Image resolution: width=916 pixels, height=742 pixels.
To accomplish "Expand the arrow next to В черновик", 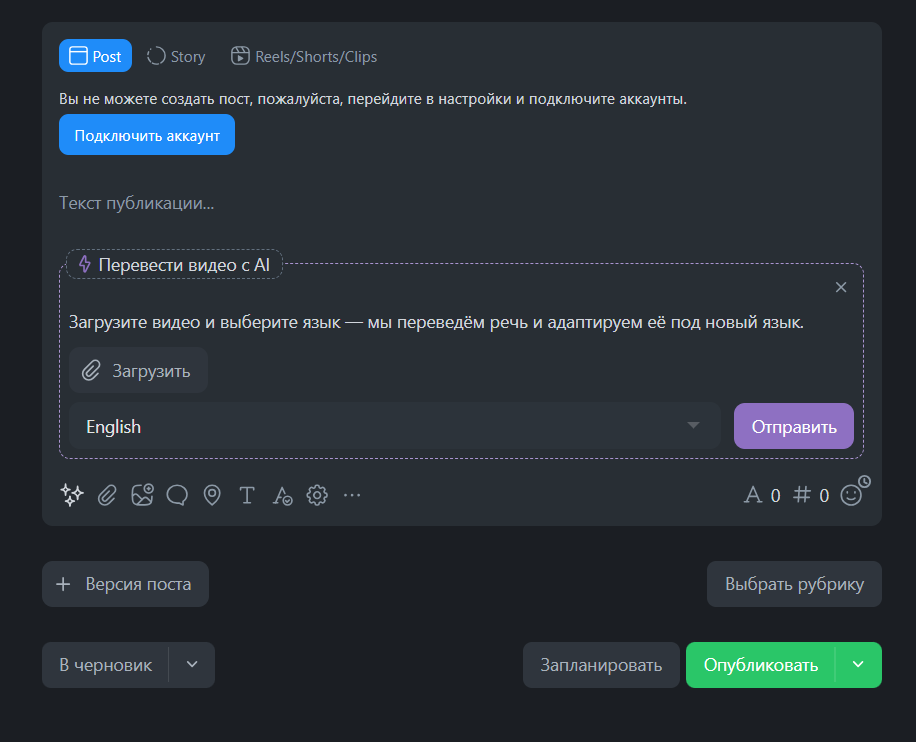I will click(x=192, y=665).
